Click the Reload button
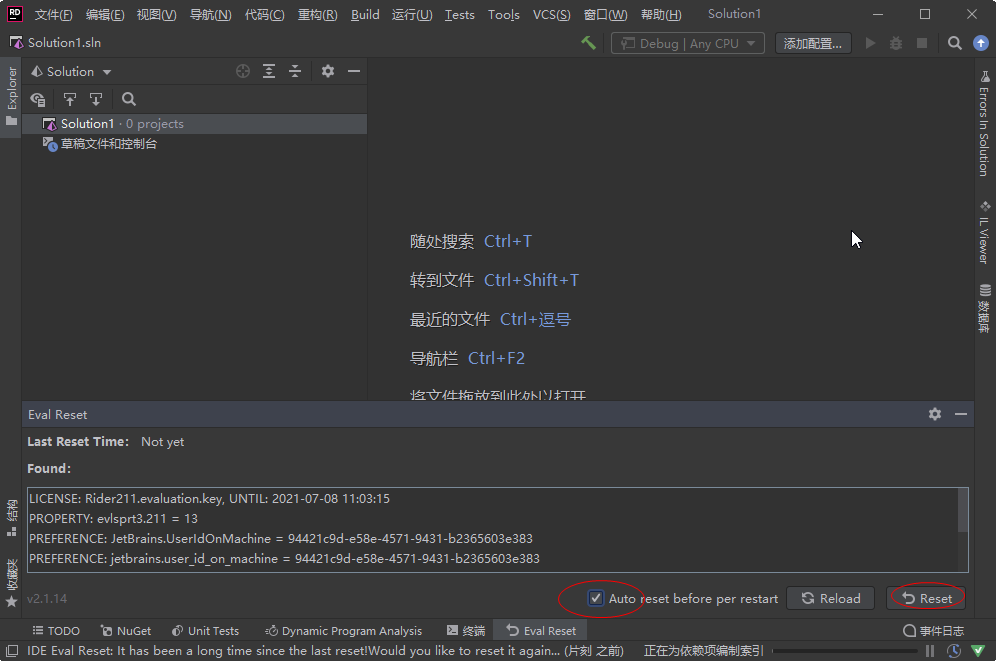 pos(830,598)
